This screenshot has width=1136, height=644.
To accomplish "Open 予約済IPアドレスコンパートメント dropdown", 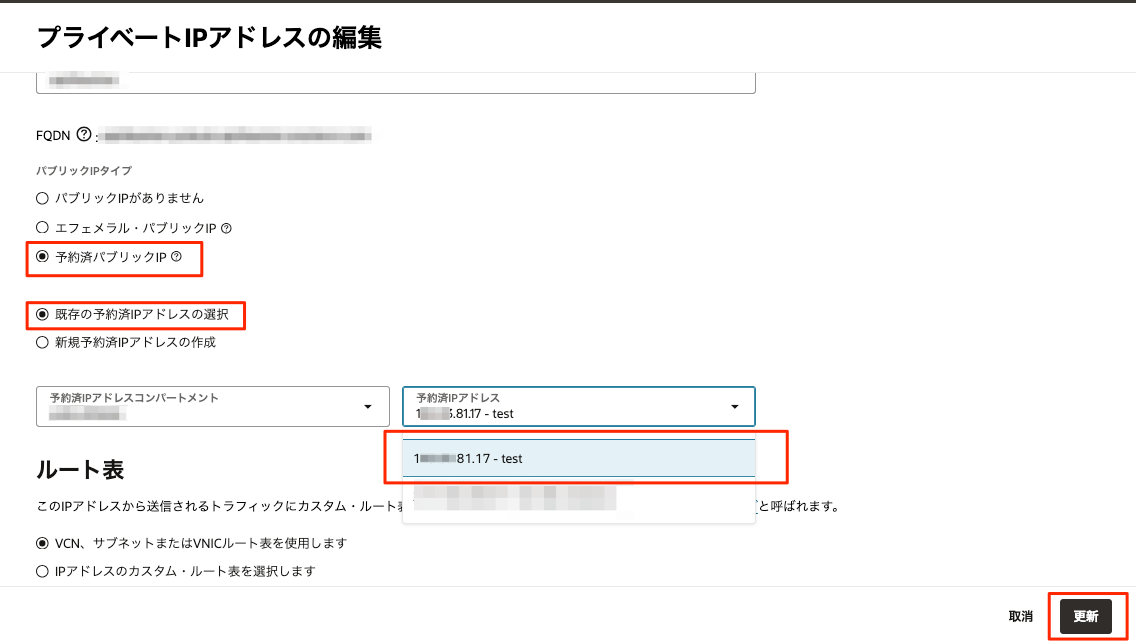I will [x=212, y=406].
